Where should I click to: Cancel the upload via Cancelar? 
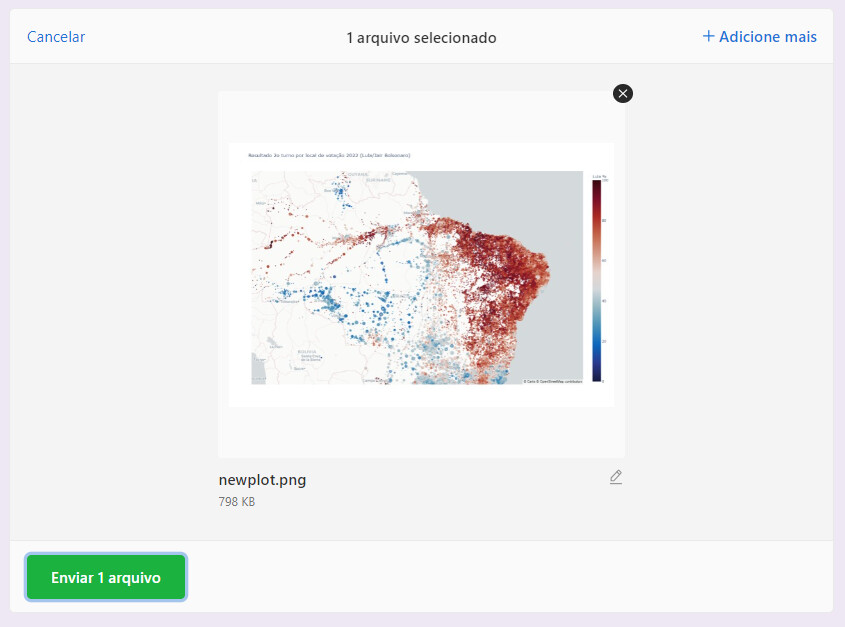coord(56,37)
